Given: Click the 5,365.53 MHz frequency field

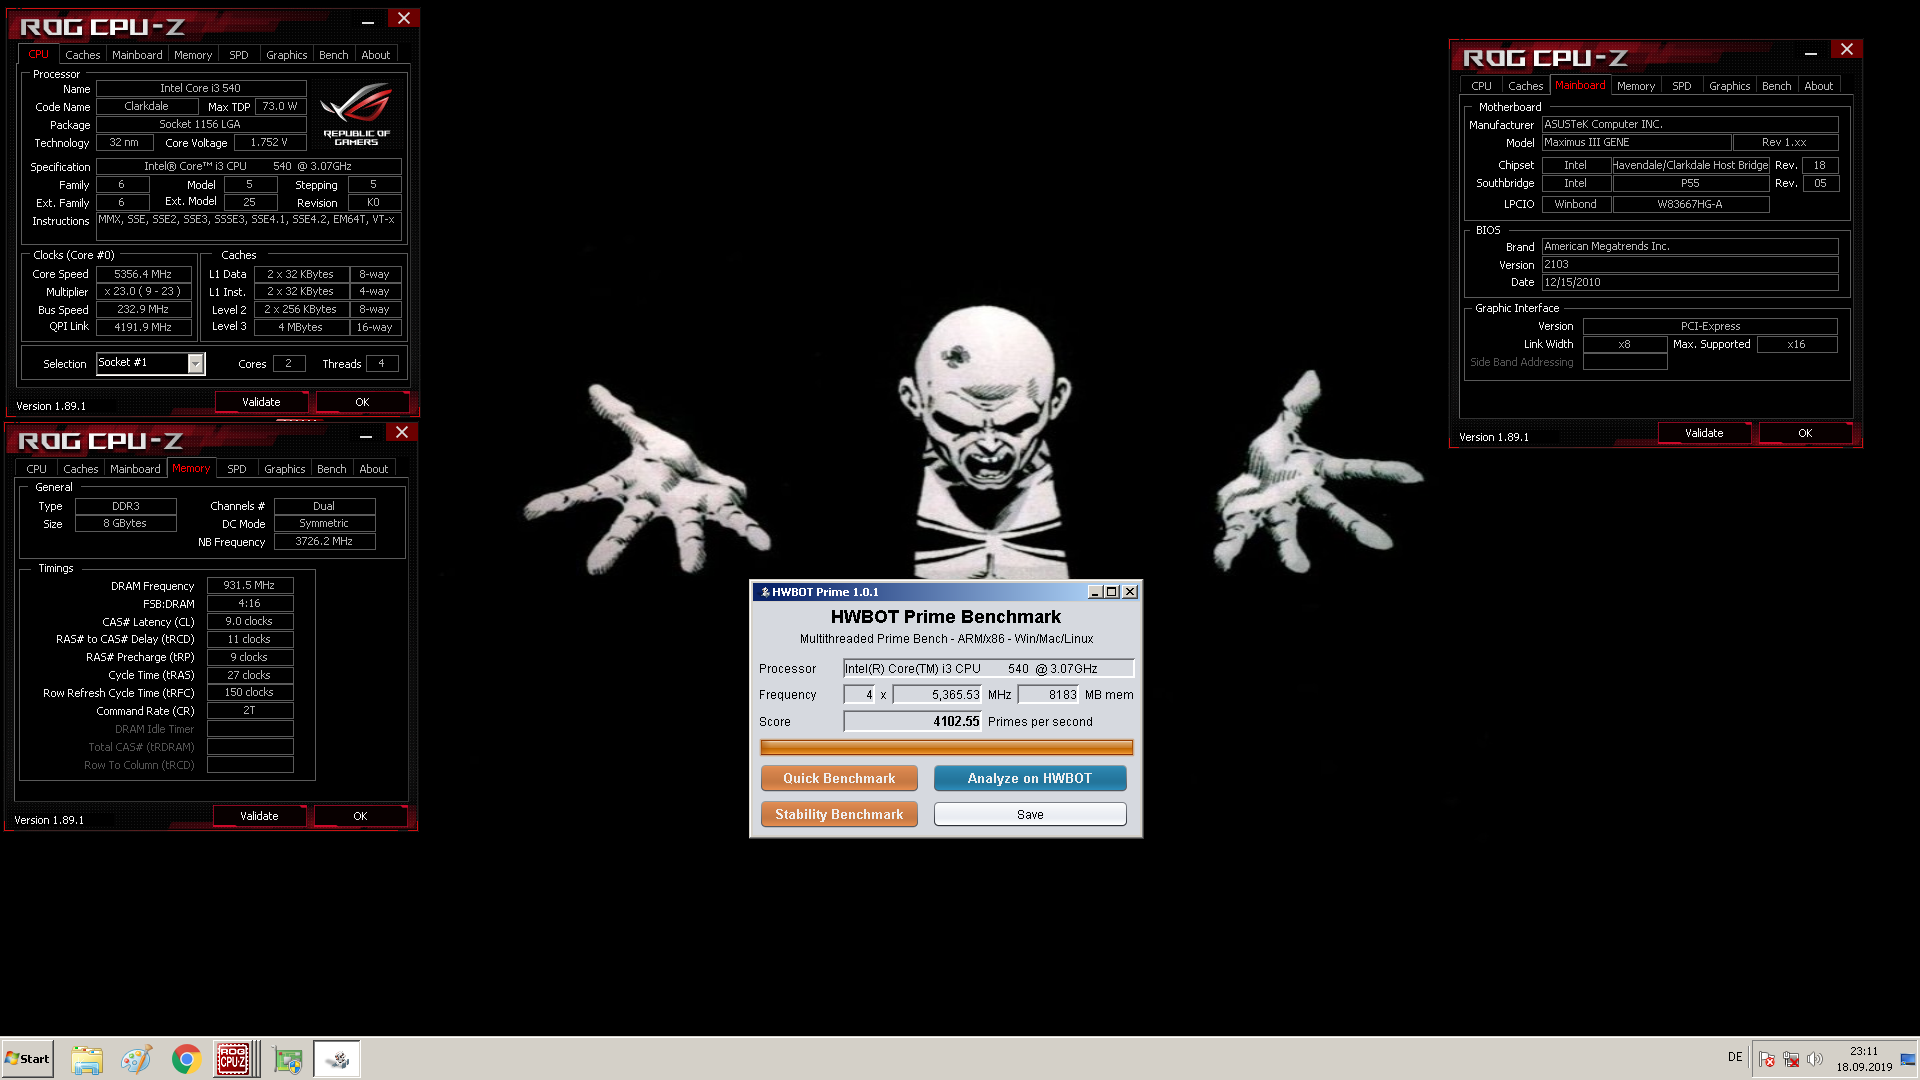Looking at the screenshot, I should [936, 695].
